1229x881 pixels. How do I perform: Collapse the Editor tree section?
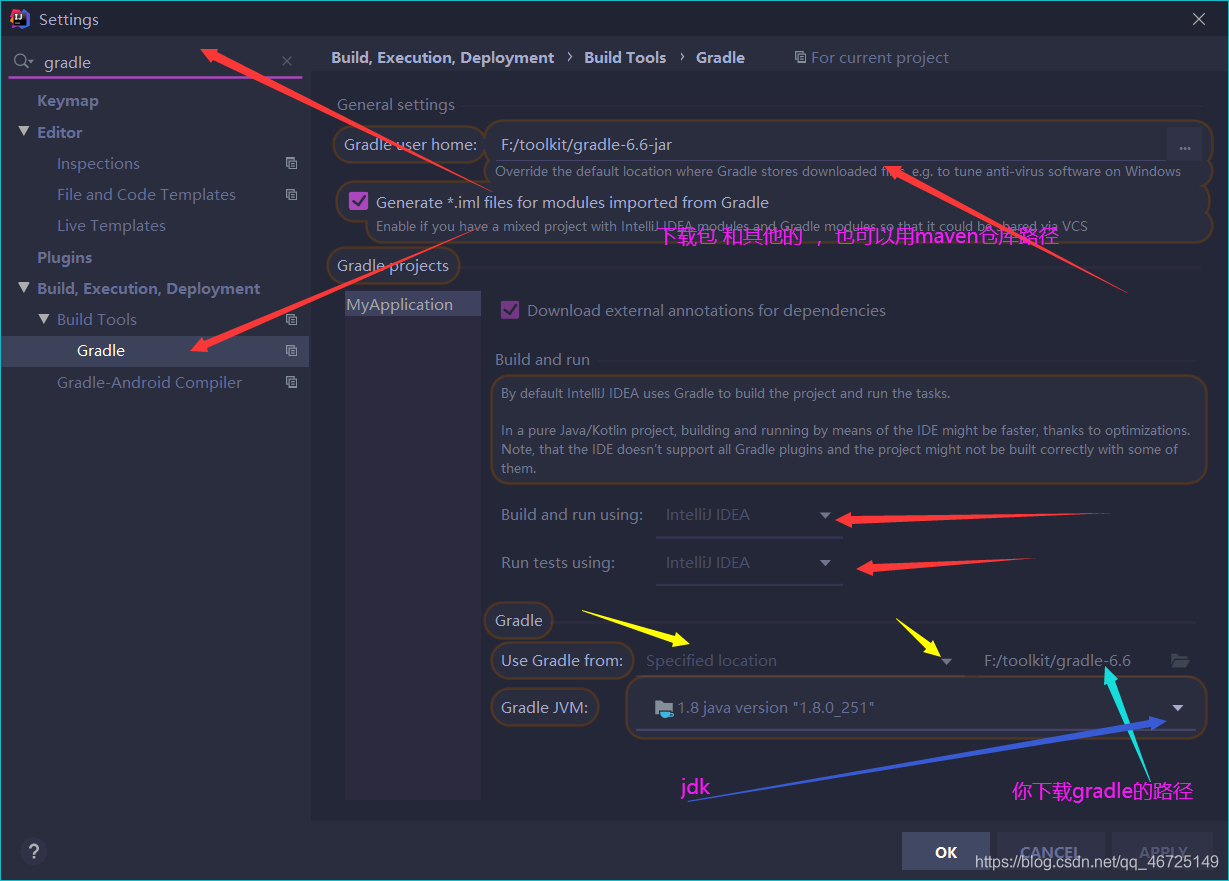[x=24, y=132]
